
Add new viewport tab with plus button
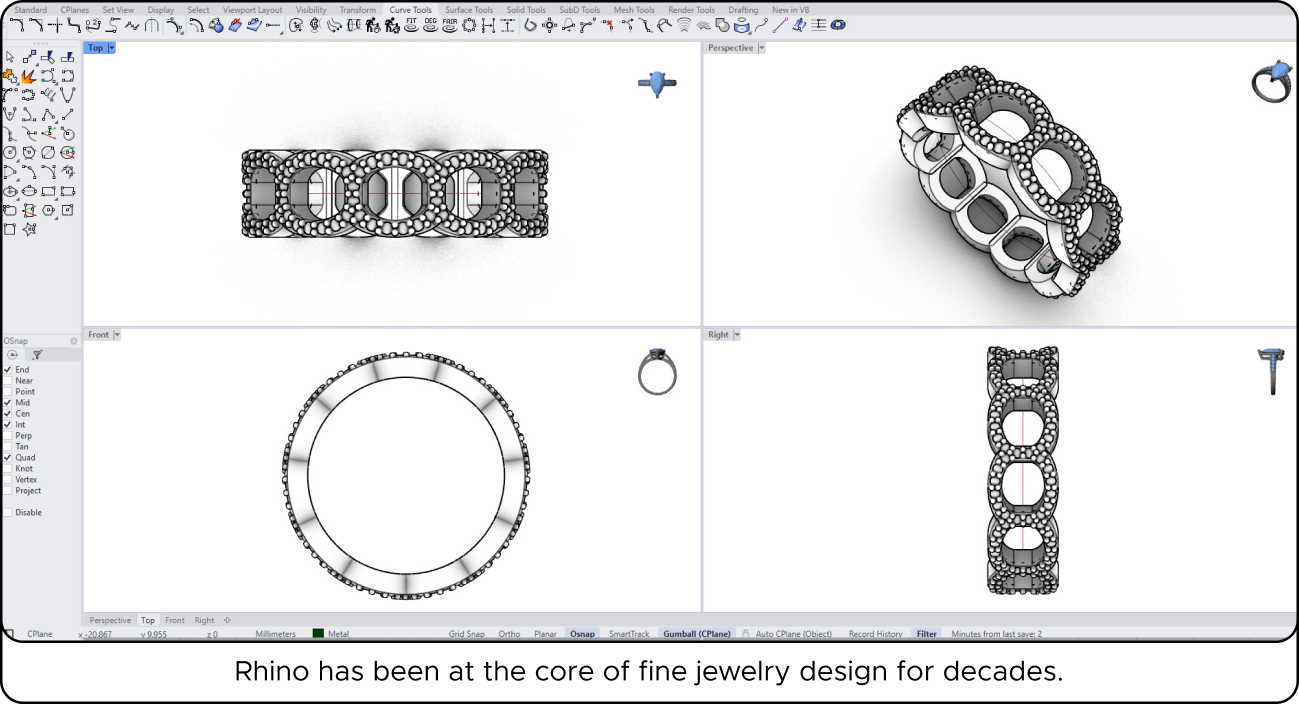[227, 620]
